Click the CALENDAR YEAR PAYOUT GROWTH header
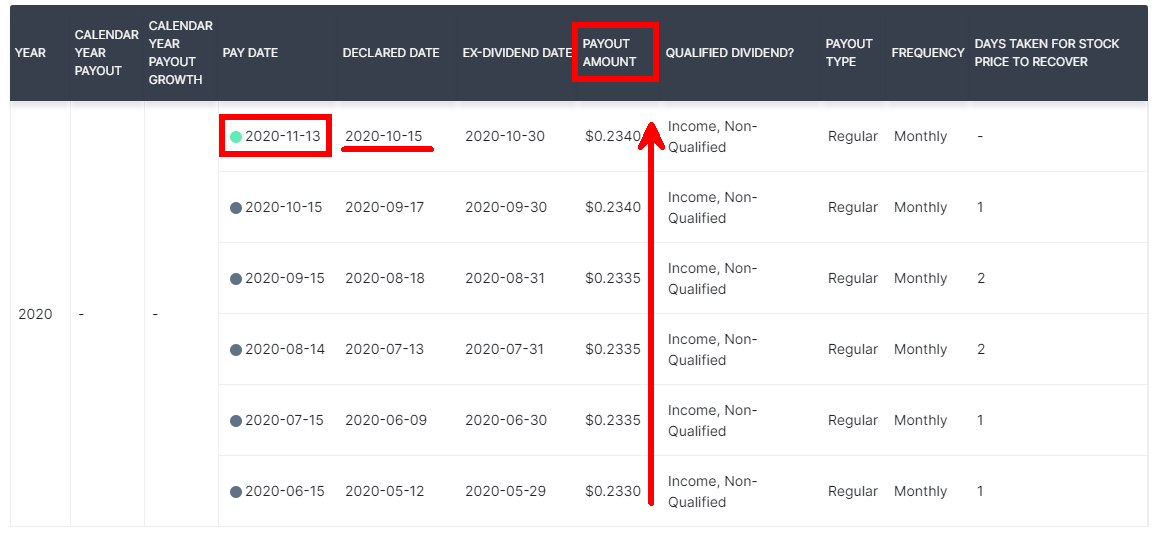 181,53
